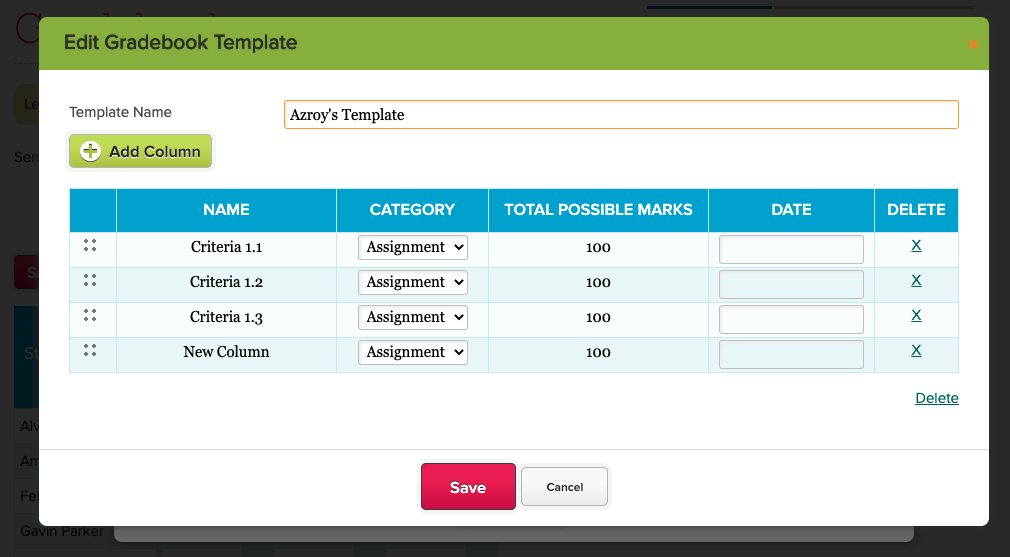Click Gavin Parker in background gradebook

[62, 532]
